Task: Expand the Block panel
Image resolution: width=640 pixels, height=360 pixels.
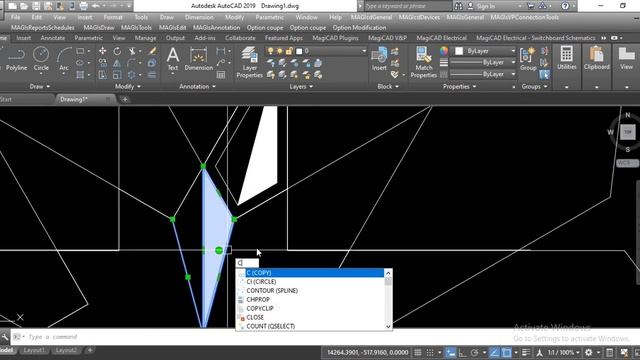Action: click(x=388, y=87)
